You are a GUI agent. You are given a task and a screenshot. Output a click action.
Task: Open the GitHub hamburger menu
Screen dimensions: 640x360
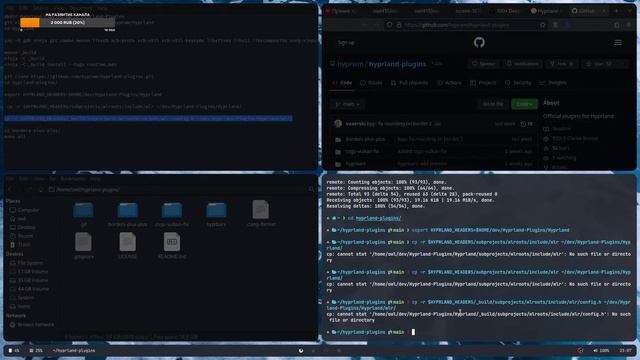click(x=618, y=42)
